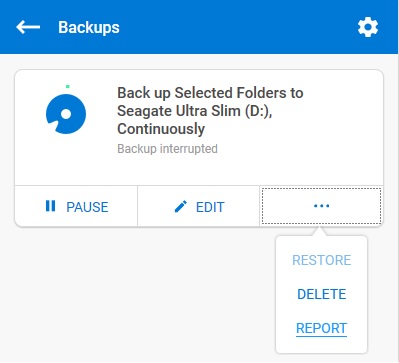Select the 'Back up Selected Folders' title line
Viewport: 399px width, 363px height.
coord(210,93)
